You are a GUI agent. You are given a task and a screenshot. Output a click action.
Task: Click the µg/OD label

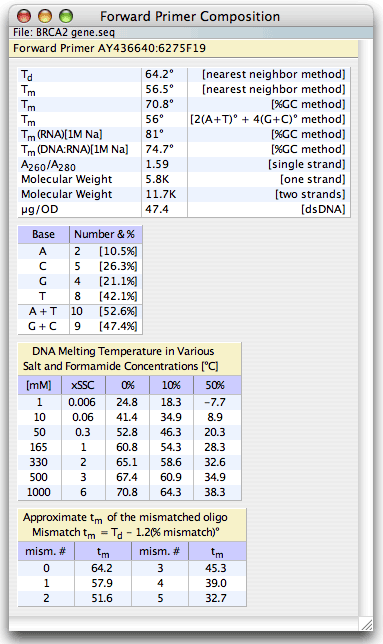(39, 209)
